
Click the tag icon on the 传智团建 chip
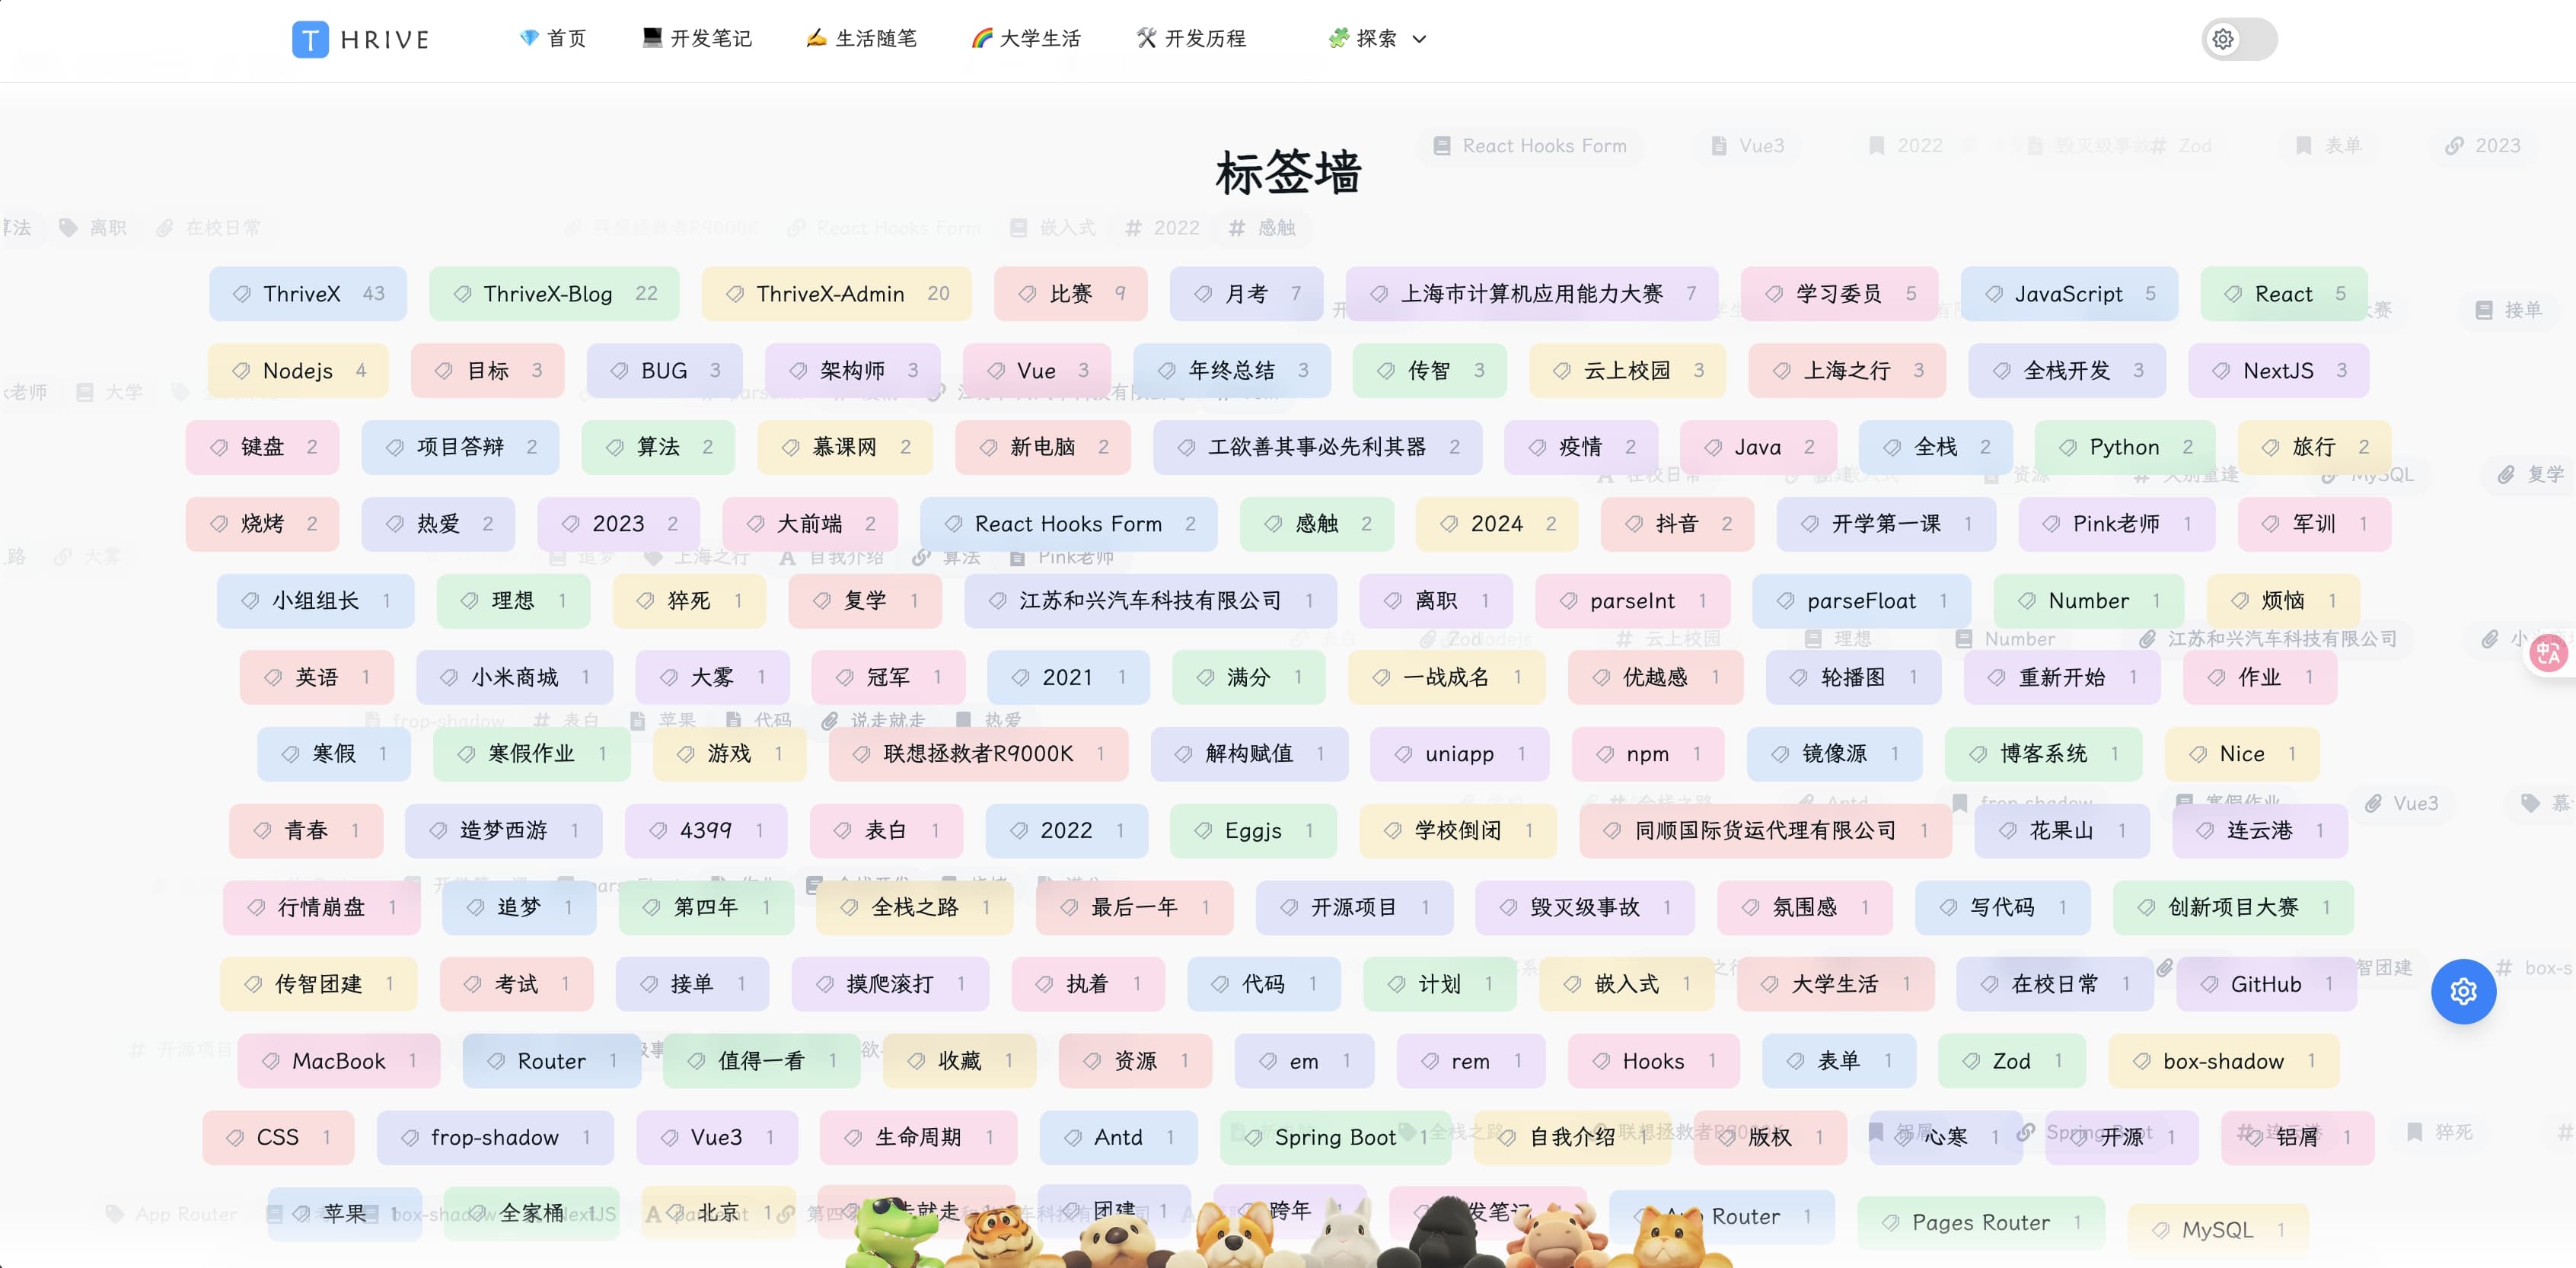252,984
